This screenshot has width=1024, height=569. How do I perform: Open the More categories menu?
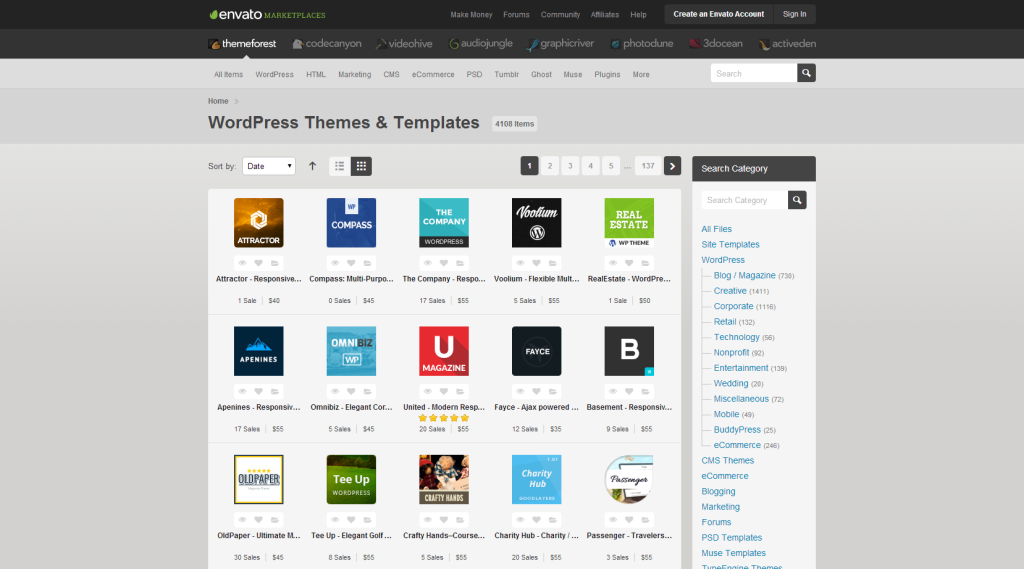[x=641, y=74]
